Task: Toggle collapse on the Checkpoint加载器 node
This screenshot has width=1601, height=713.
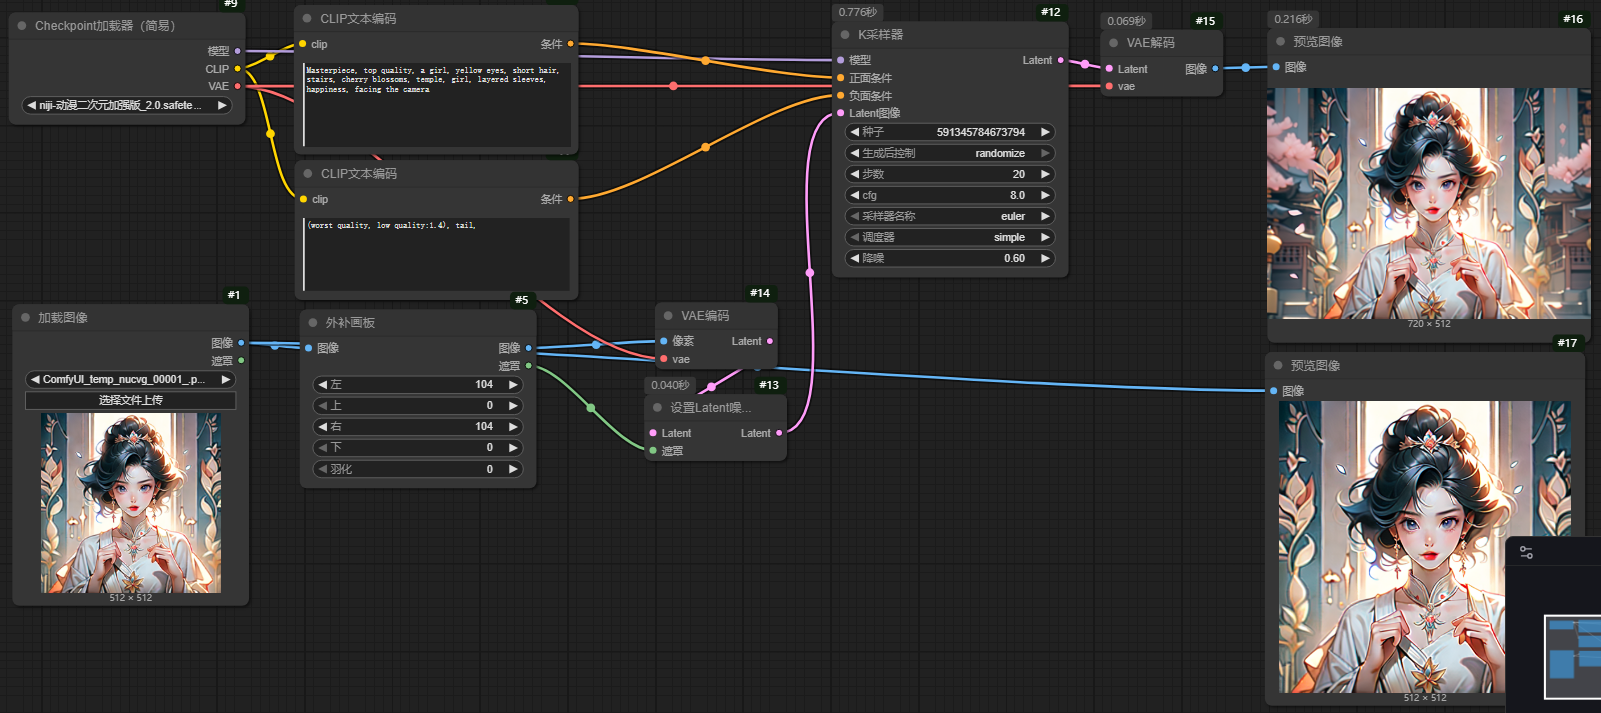Action: click(22, 26)
